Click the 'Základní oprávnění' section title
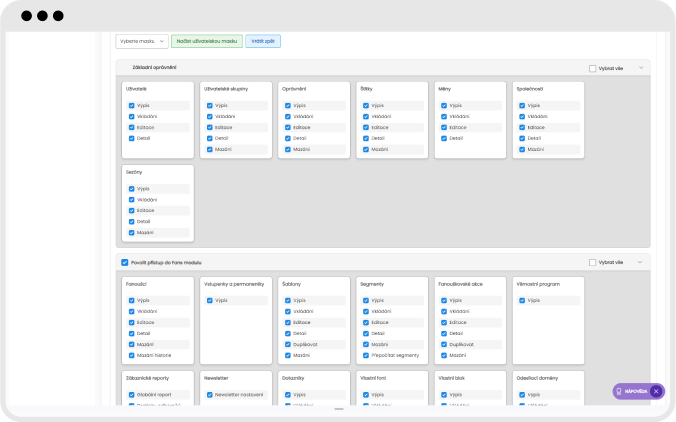The width and height of the screenshot is (676, 422). tap(154, 68)
